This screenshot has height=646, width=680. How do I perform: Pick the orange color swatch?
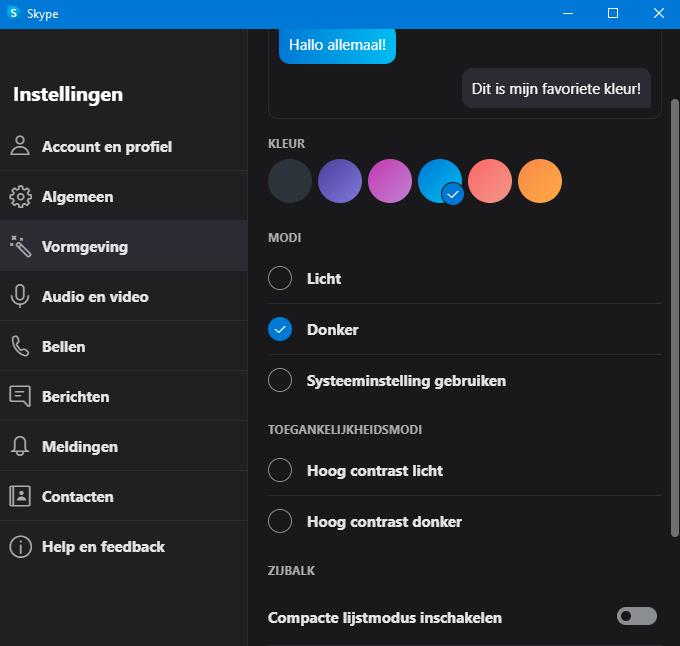(x=540, y=182)
